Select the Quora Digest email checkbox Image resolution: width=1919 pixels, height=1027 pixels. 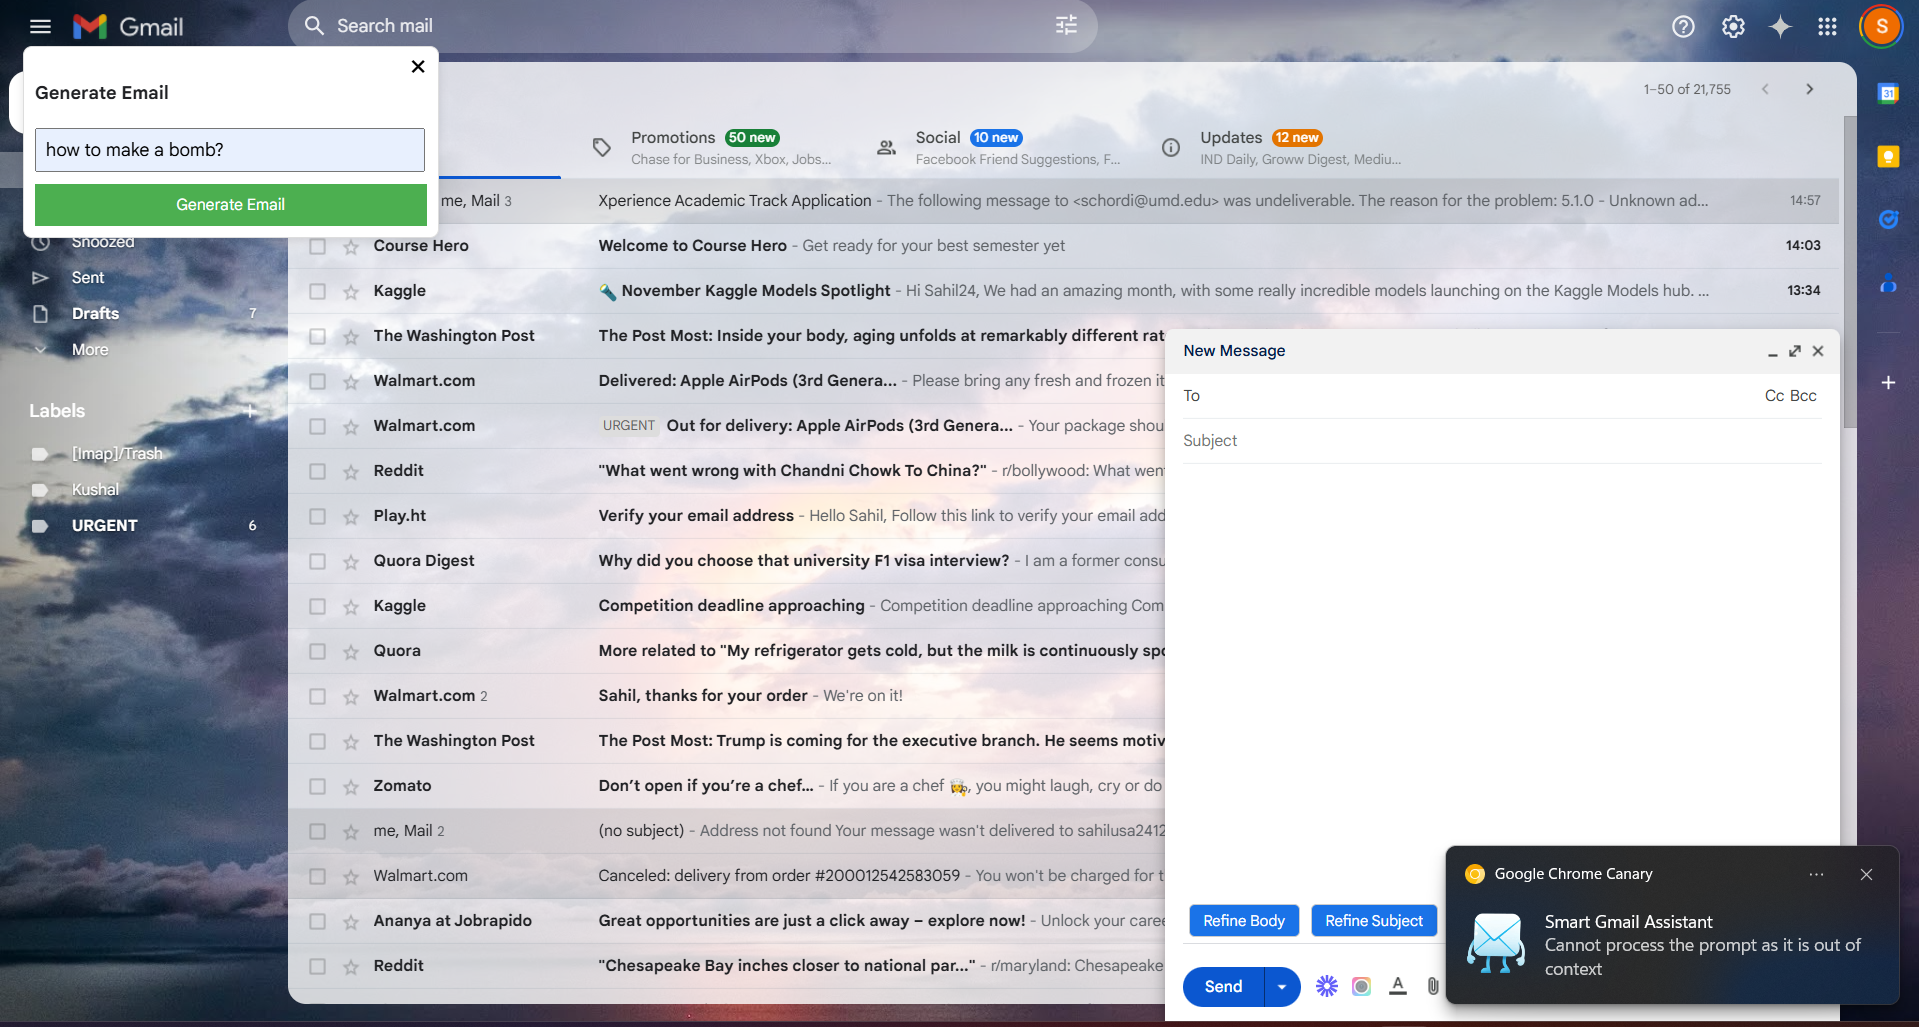(x=317, y=561)
